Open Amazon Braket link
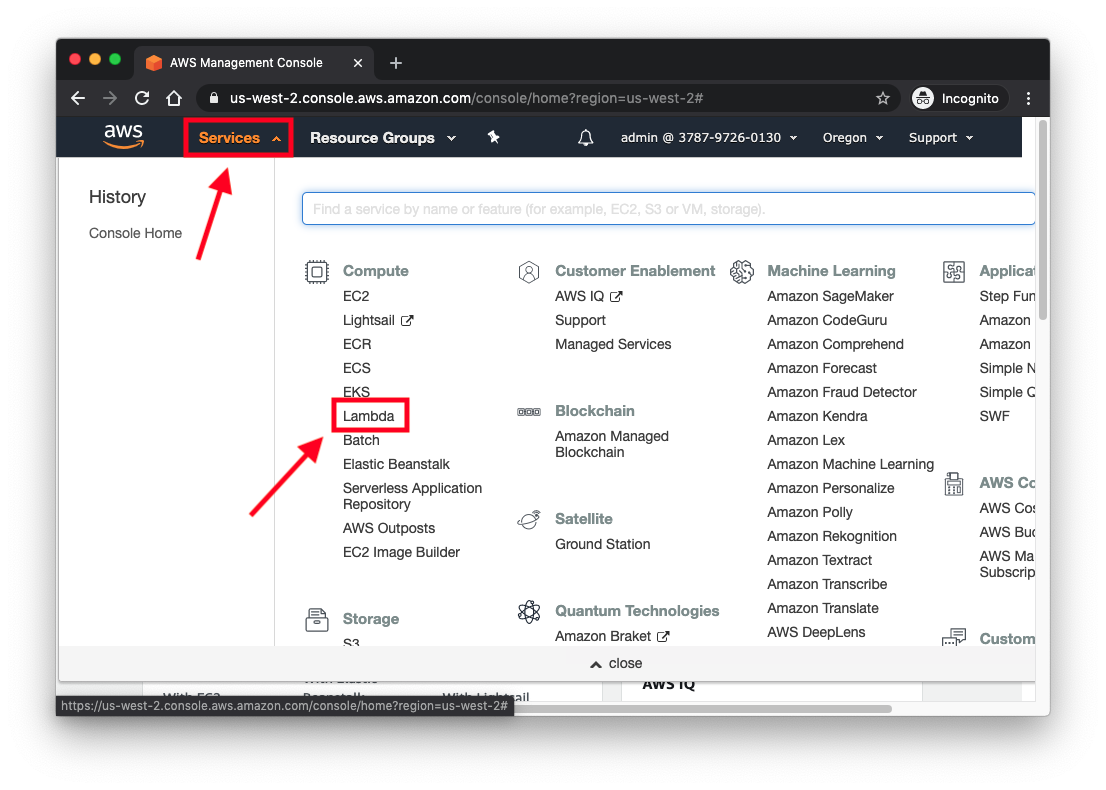Screen dimensions: 1106x790 [x=612, y=636]
